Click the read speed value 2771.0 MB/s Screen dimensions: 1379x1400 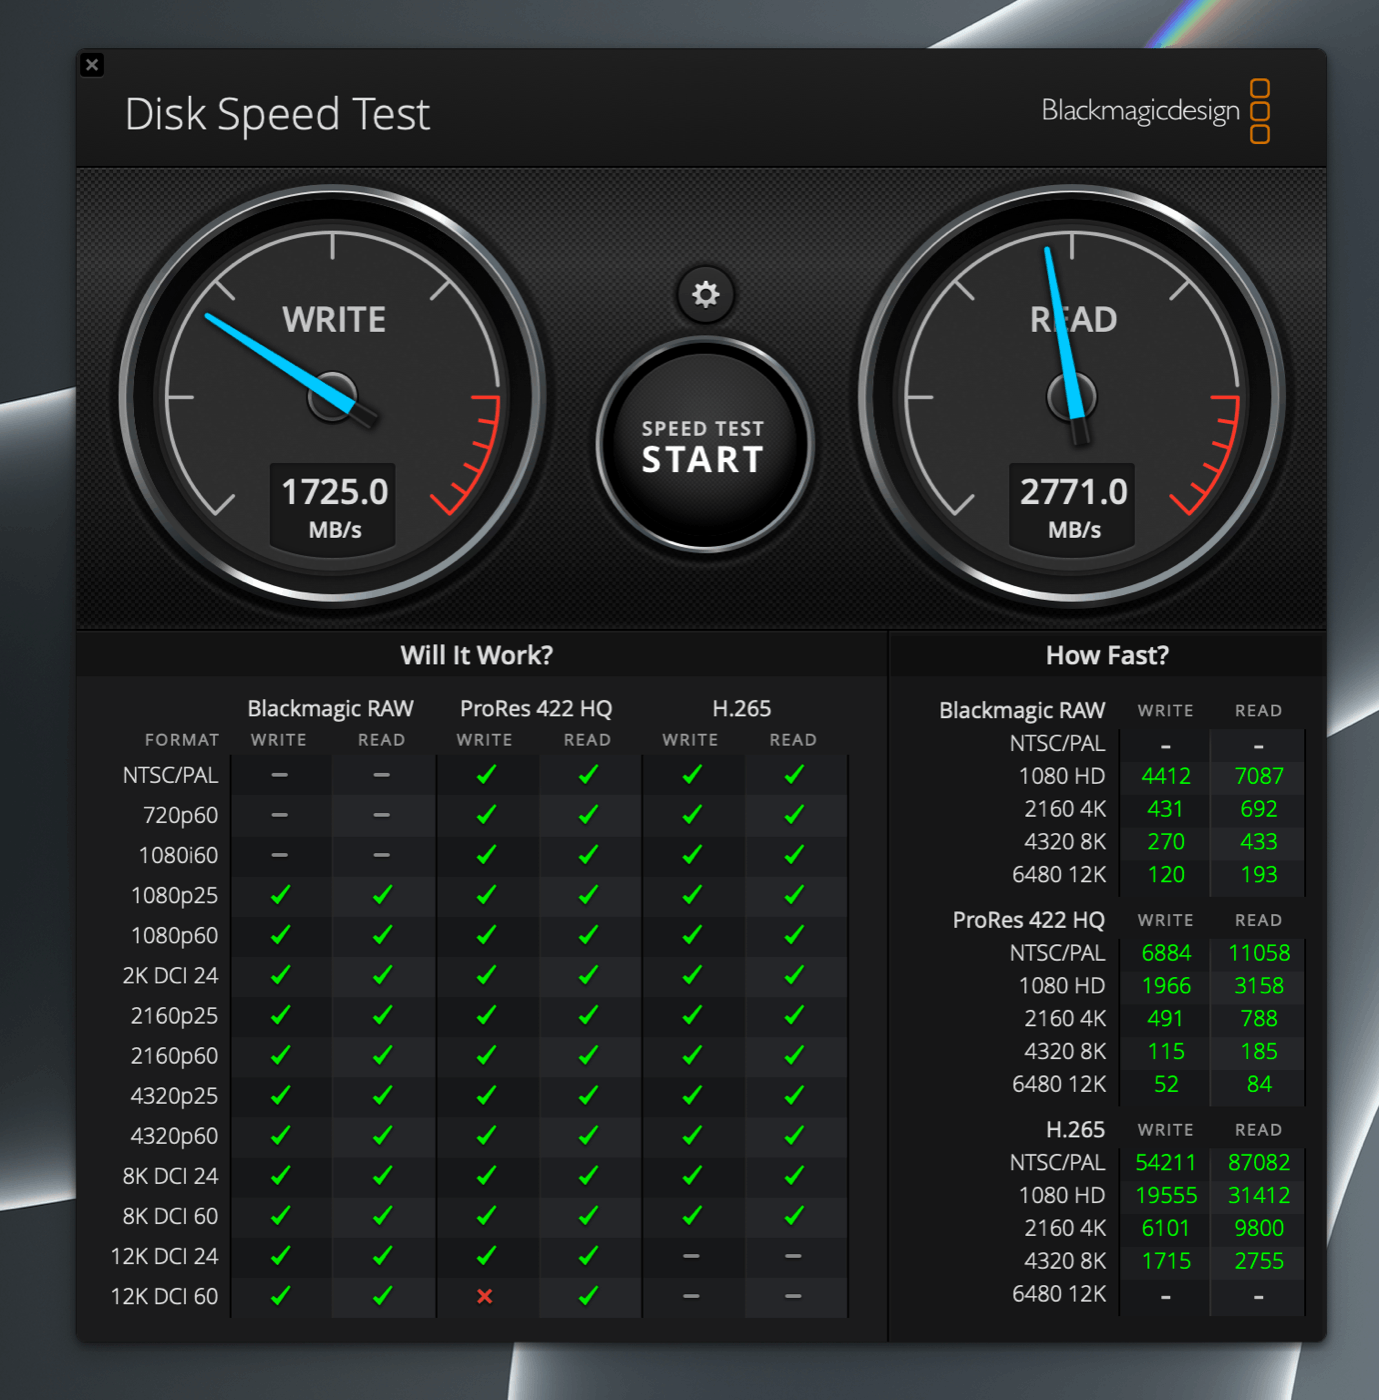click(1073, 507)
